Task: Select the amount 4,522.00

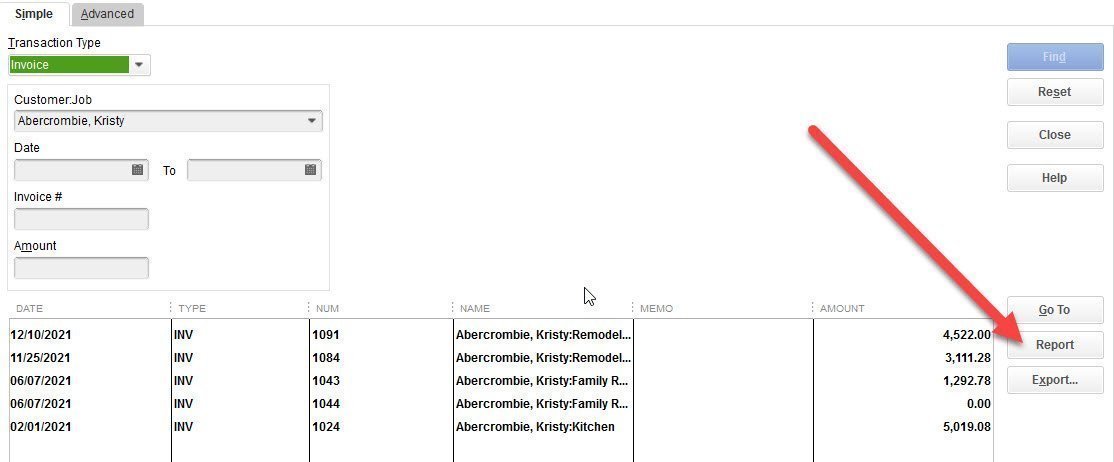Action: [966, 335]
